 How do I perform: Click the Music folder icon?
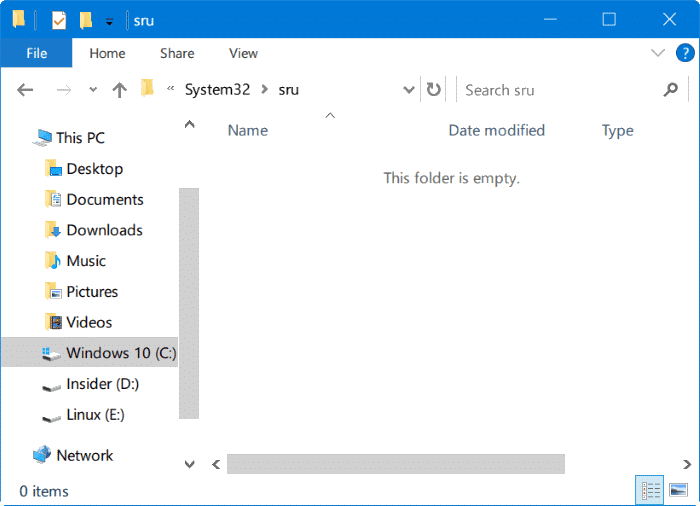[53, 260]
